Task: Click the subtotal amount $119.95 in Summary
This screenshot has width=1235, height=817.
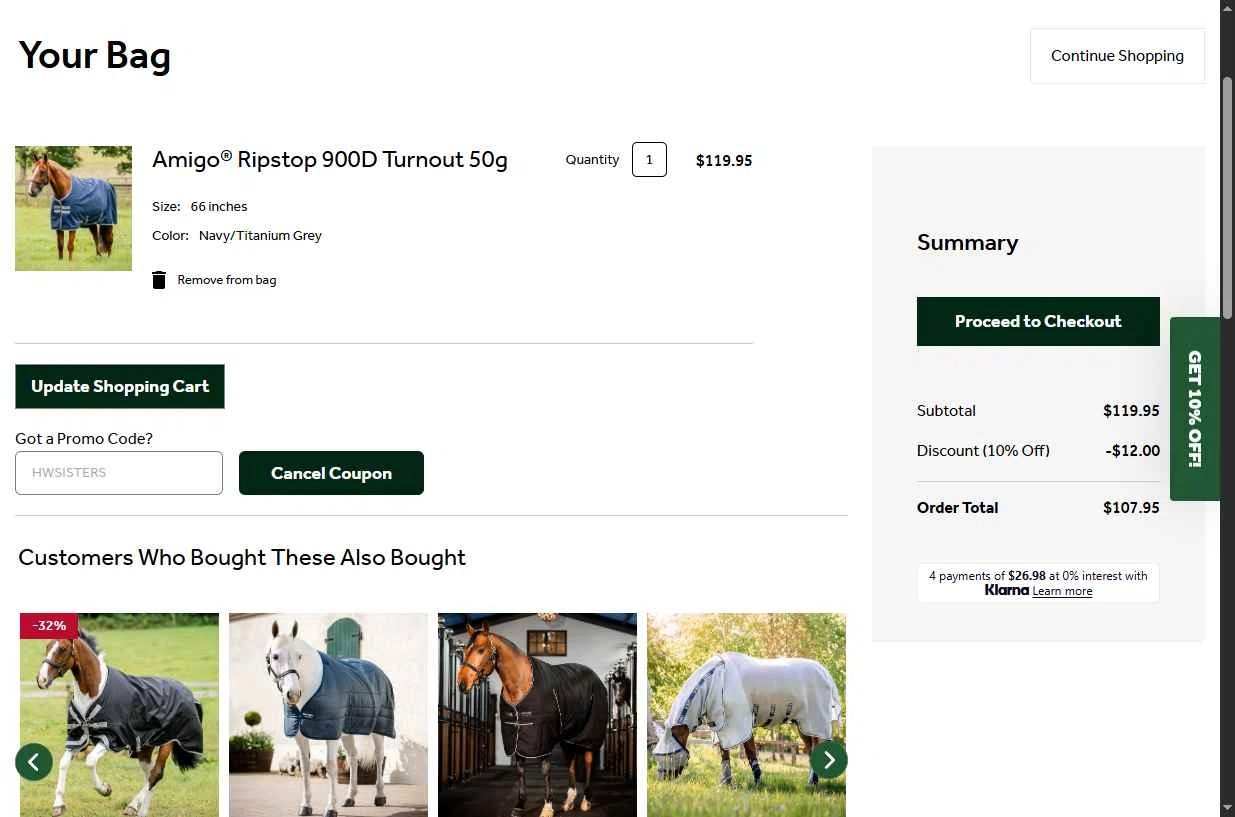Action: click(1131, 411)
